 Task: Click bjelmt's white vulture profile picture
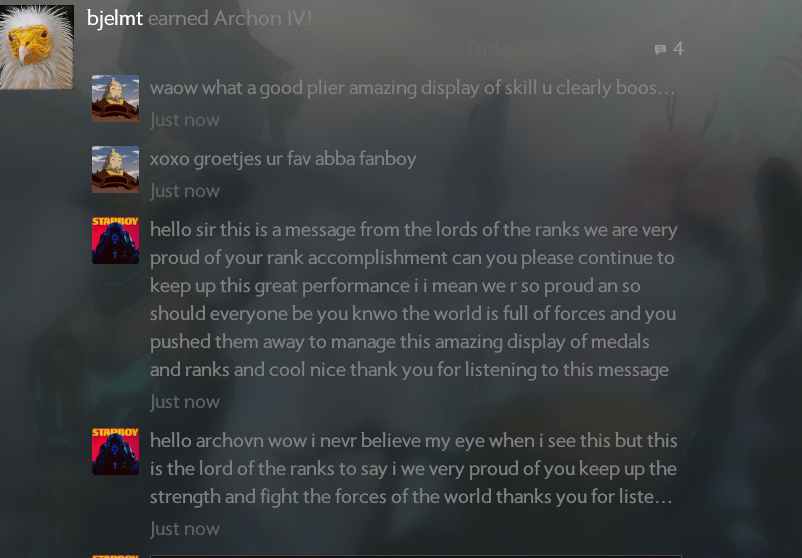37,47
